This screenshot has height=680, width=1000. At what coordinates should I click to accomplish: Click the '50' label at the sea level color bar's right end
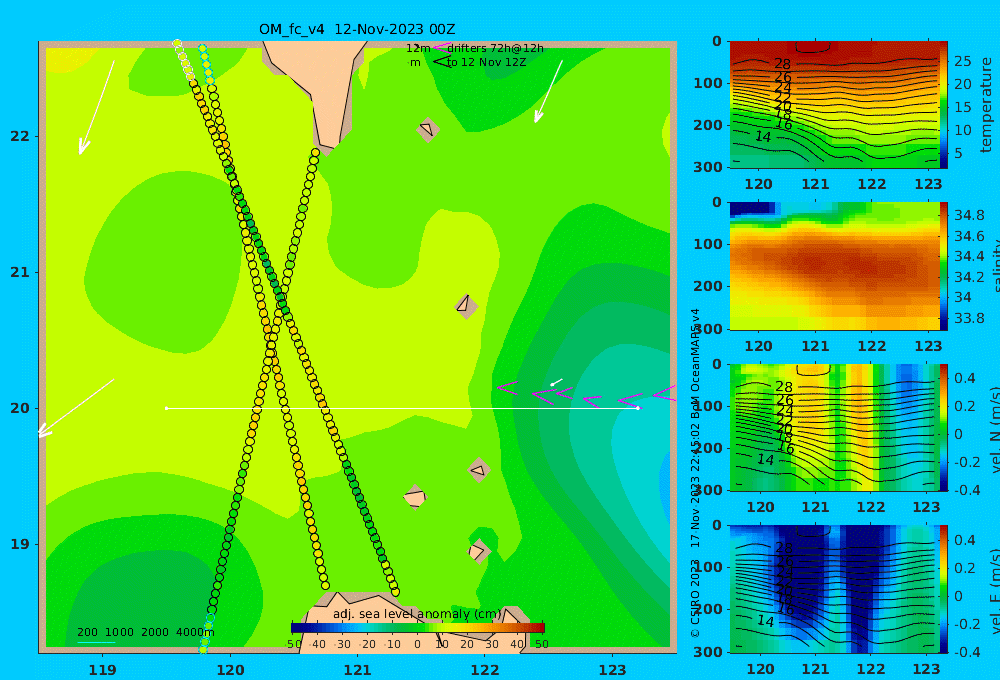point(541,644)
